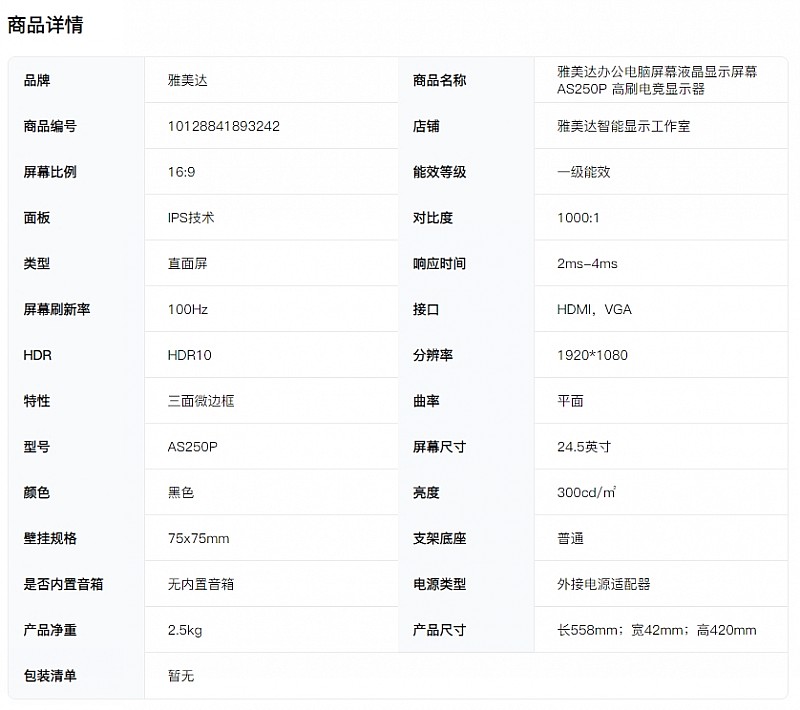
Task: Click the '屏幕尺寸' label
Action: (x=439, y=447)
